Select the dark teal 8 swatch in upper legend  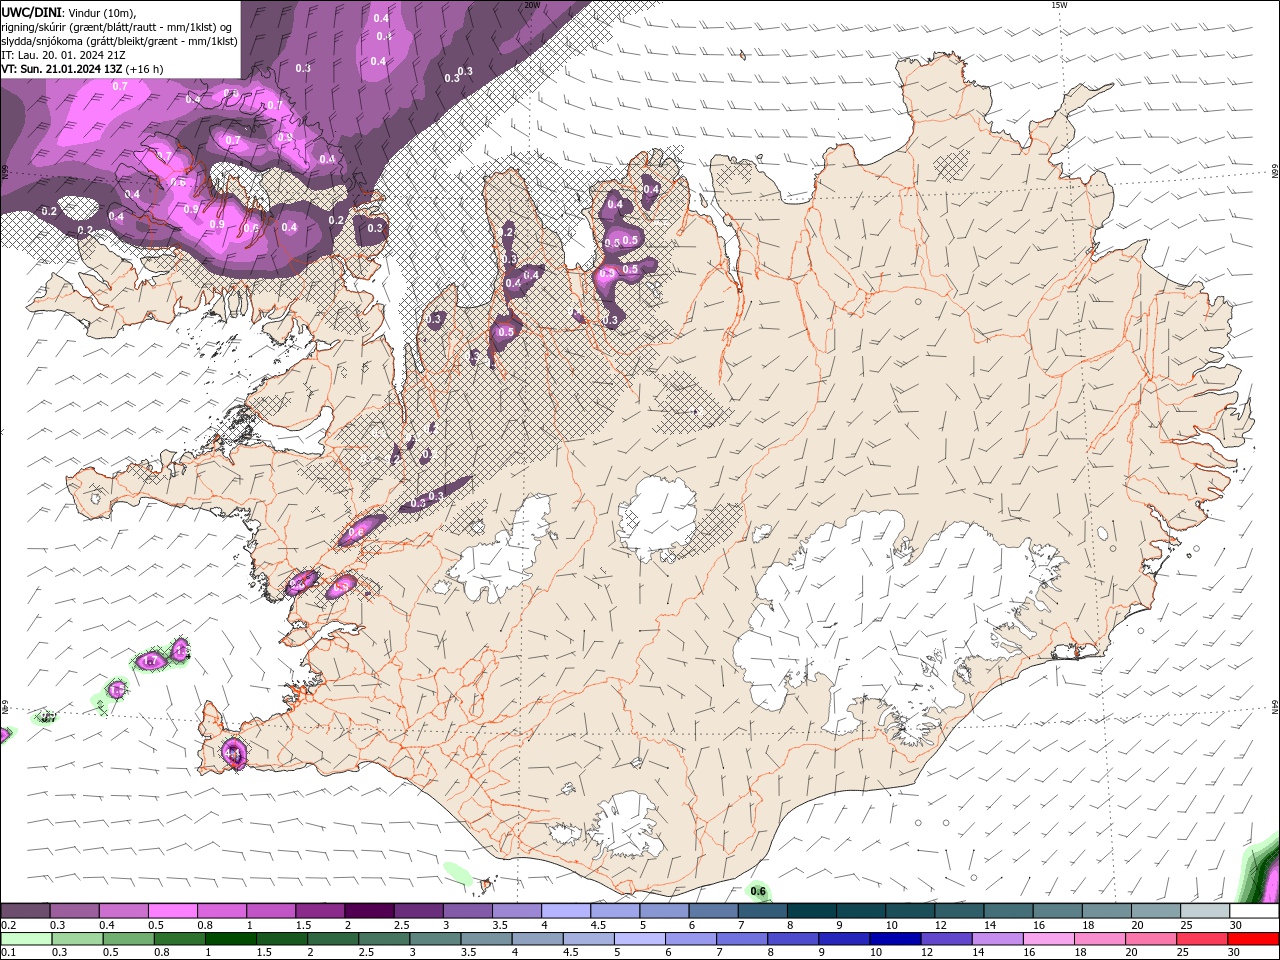pyautogui.click(x=811, y=911)
